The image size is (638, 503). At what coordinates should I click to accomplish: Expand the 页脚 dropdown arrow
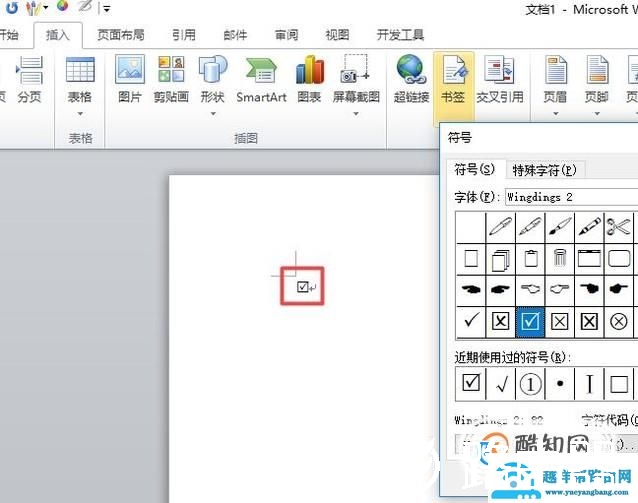pyautogui.click(x=597, y=114)
